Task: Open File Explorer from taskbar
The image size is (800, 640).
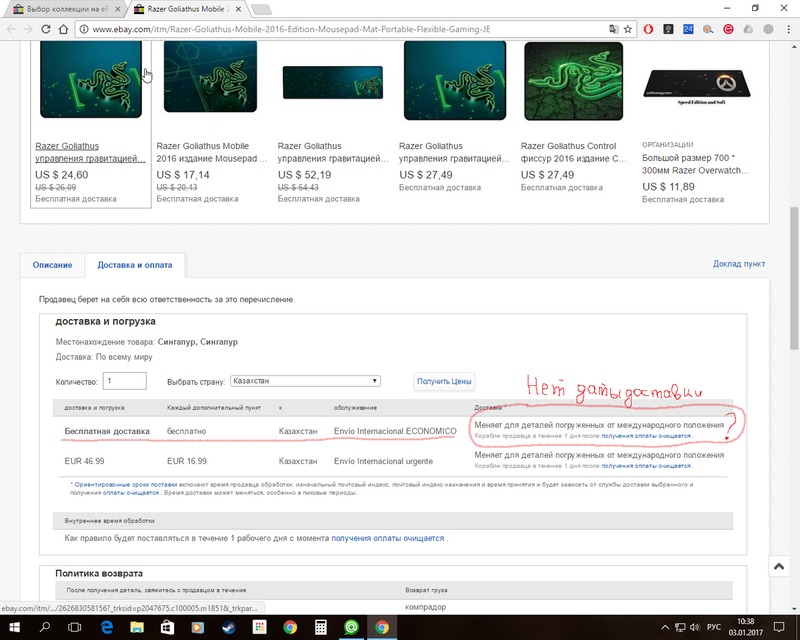Action: point(137,627)
